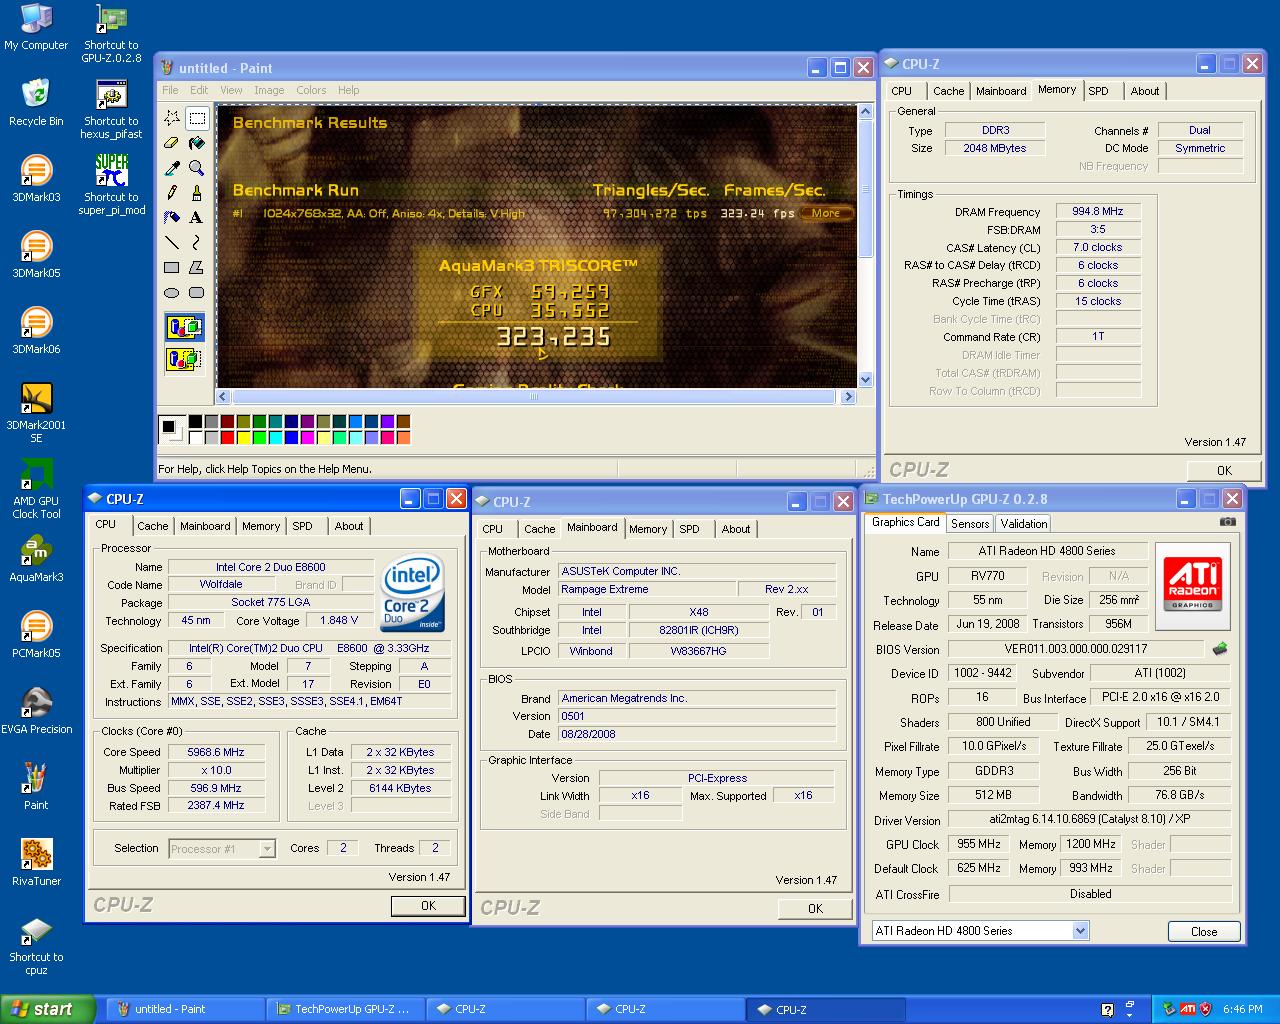Viewport: 1280px width, 1024px height.
Task: Open SPD tab in the Memory CPU-Z window
Action: point(1098,91)
